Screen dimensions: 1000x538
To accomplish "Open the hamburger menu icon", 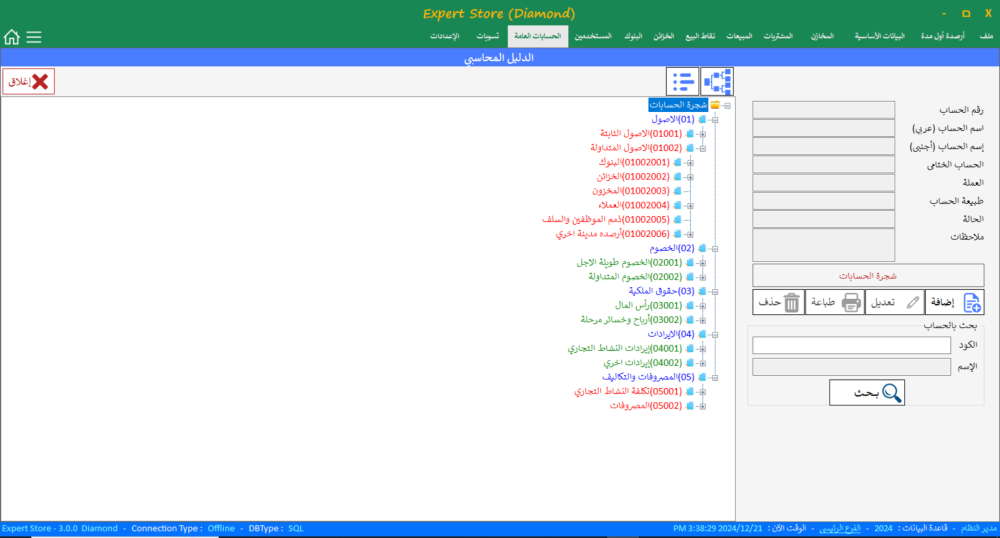I will pyautogui.click(x=34, y=37).
